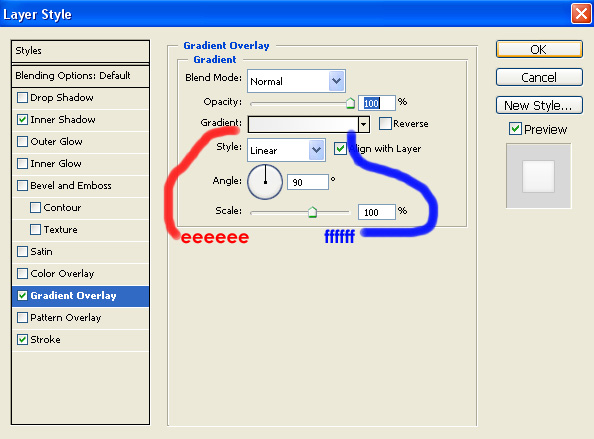Uncheck the Gradient Overlay checkbox
The height and width of the screenshot is (439, 594).
pyautogui.click(x=22, y=295)
